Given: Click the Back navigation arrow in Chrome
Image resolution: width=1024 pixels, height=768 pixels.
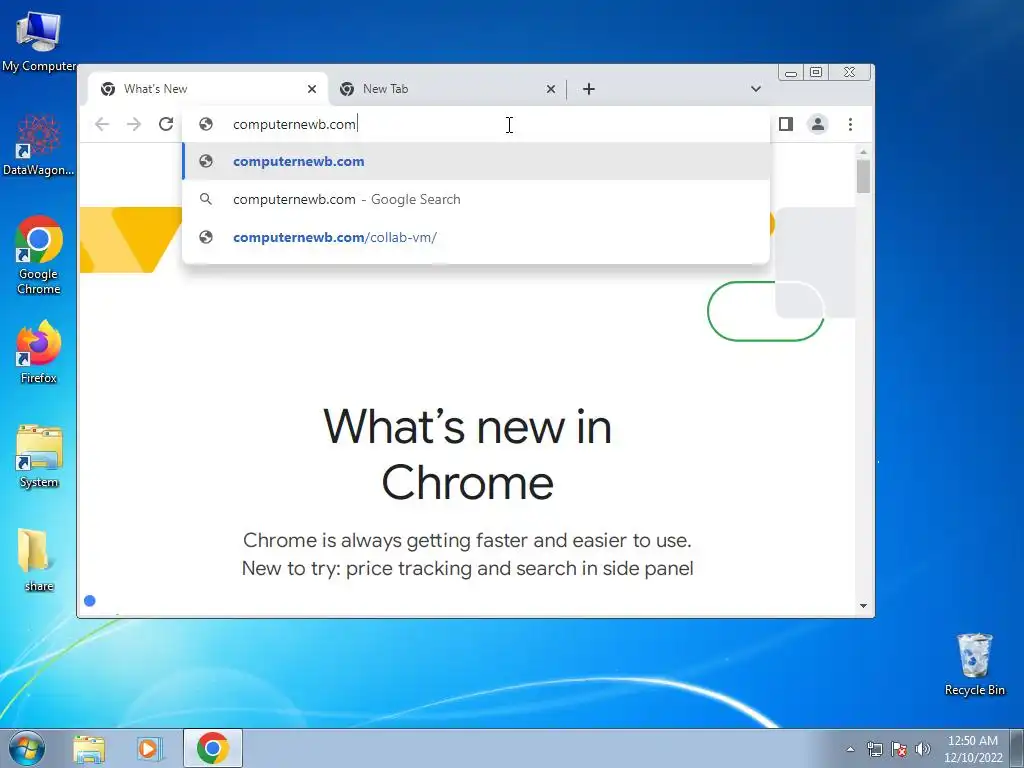Looking at the screenshot, I should (x=102, y=124).
